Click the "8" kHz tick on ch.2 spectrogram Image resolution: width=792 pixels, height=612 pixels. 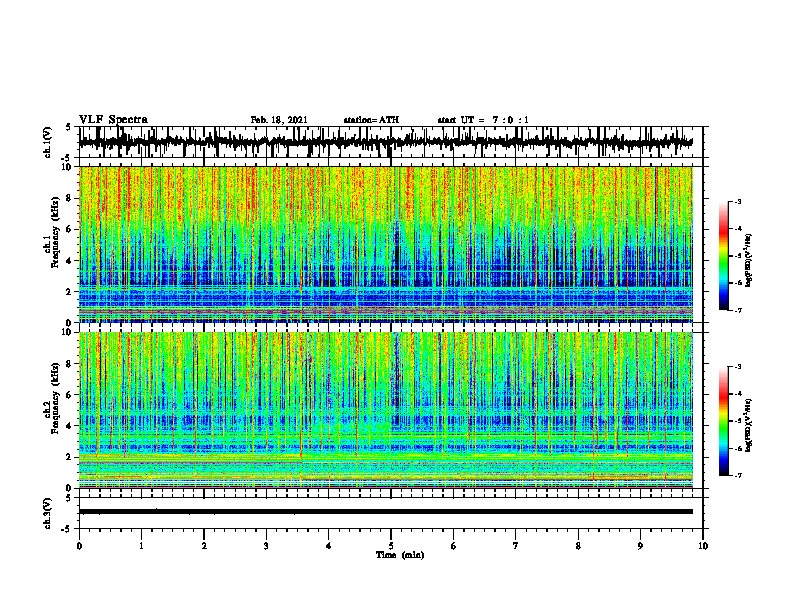point(69,364)
